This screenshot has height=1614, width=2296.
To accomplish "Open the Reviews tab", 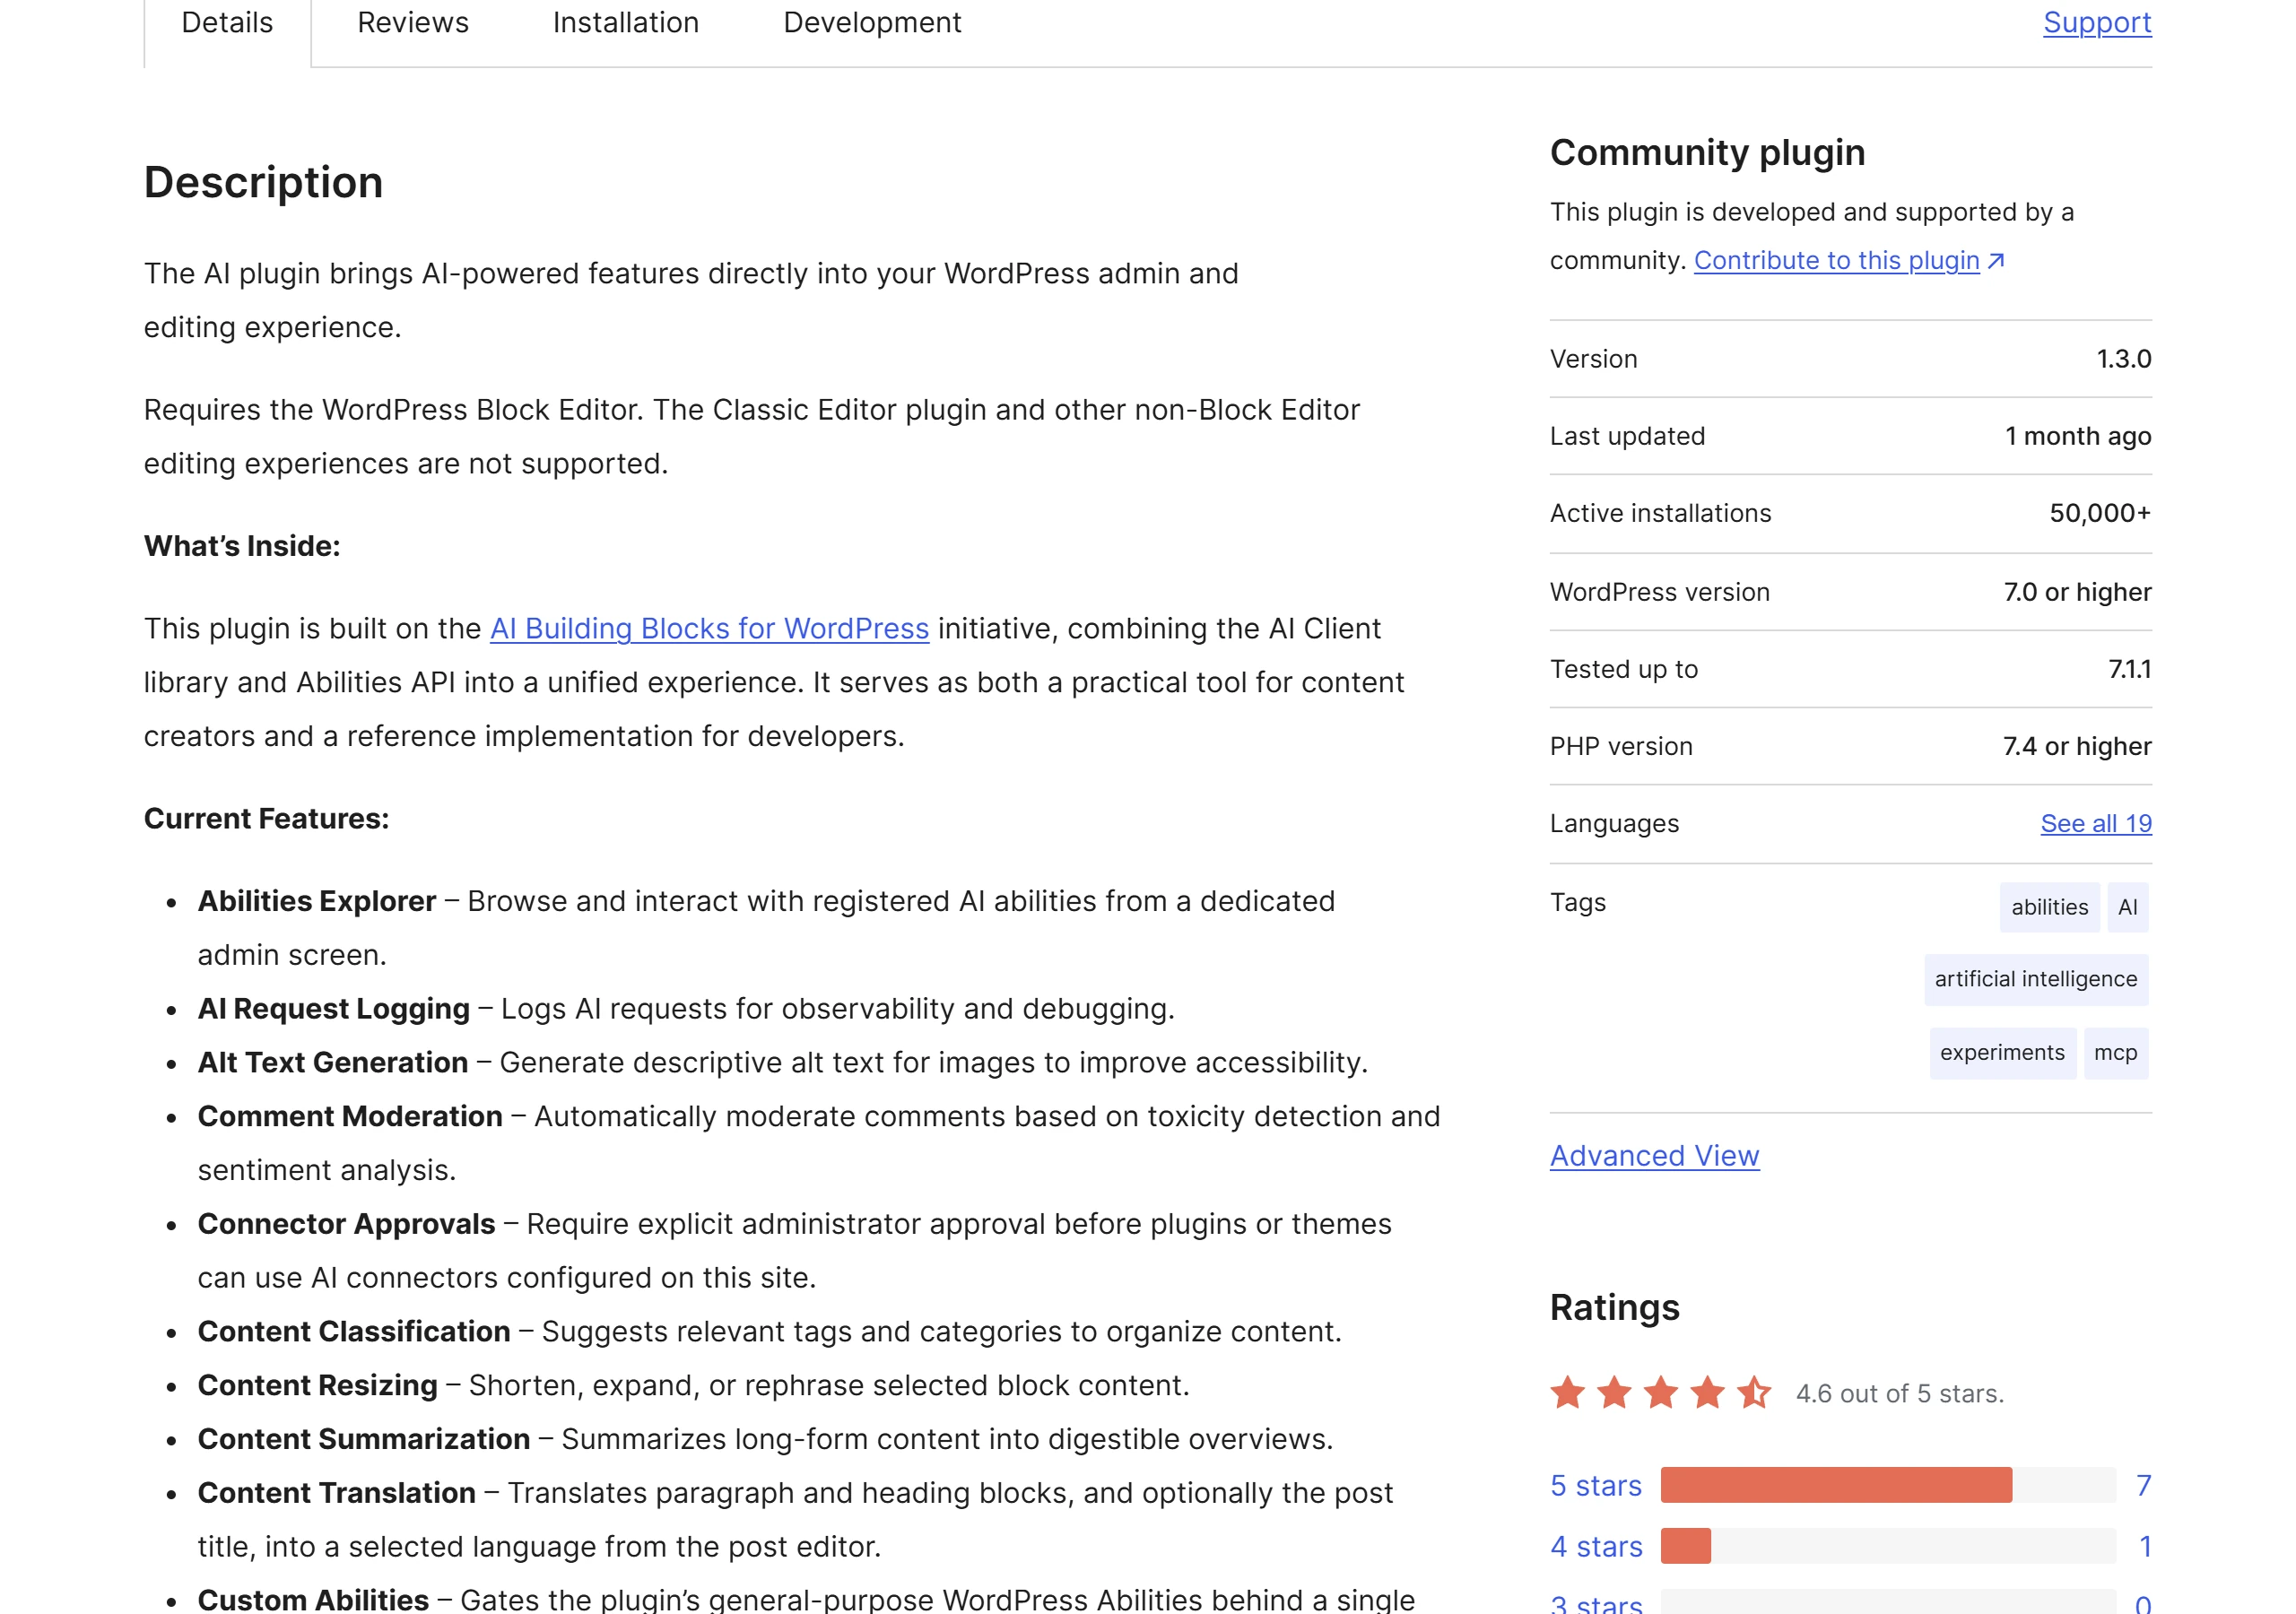I will pos(413,23).
